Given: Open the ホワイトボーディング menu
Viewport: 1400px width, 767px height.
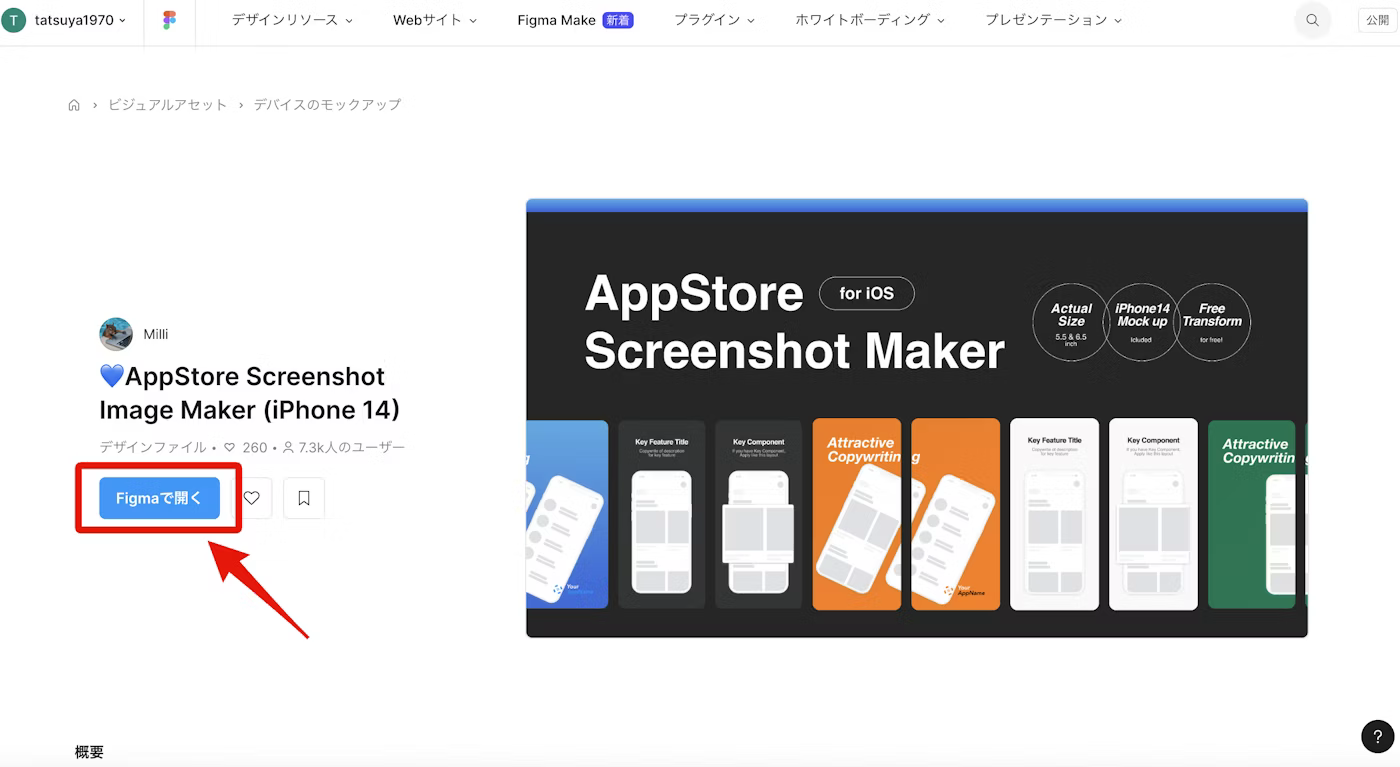Looking at the screenshot, I should (x=869, y=20).
